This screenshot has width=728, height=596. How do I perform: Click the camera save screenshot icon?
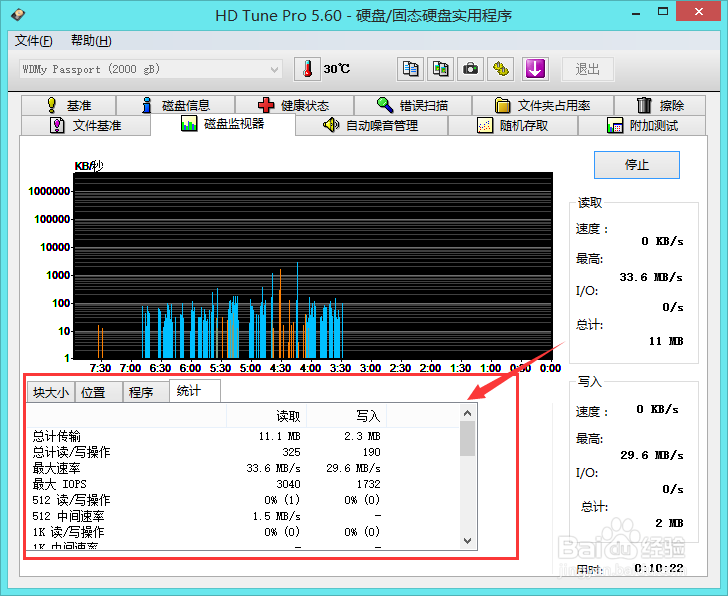470,69
